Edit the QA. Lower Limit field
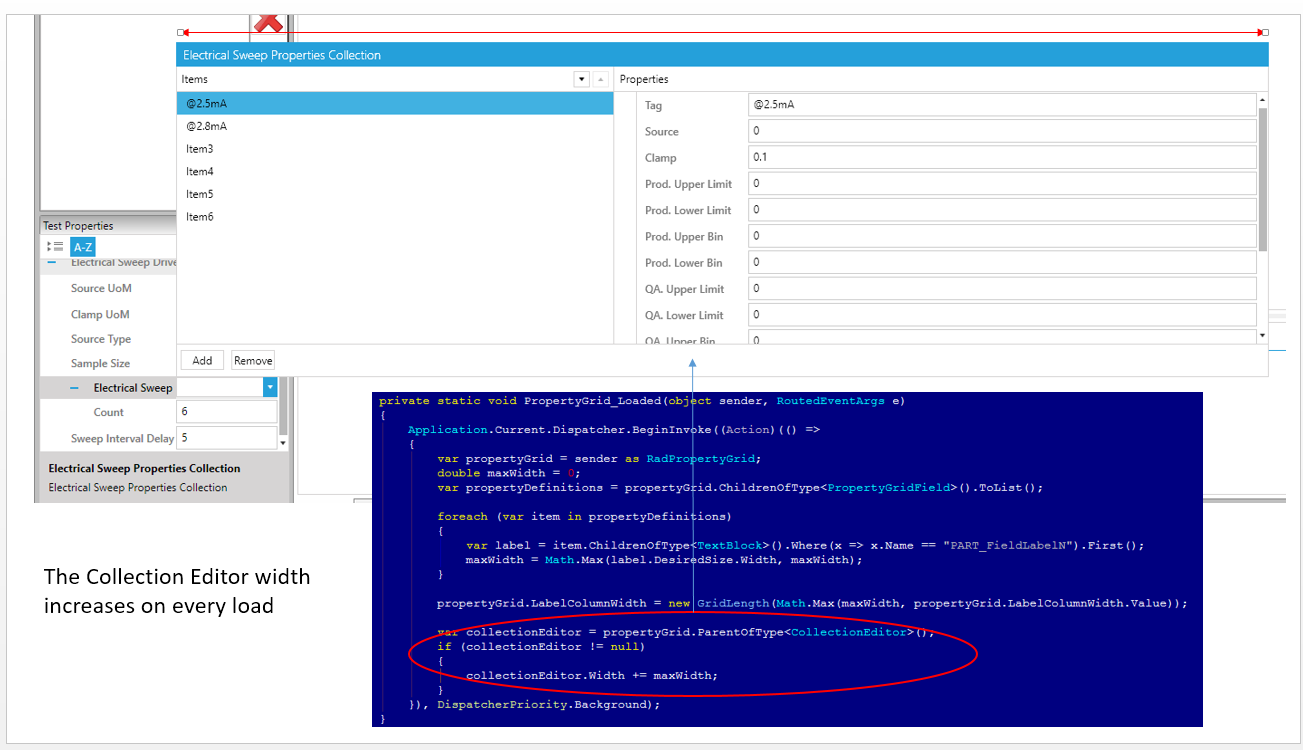Screen dimensions: 1303x750 [x=1002, y=315]
